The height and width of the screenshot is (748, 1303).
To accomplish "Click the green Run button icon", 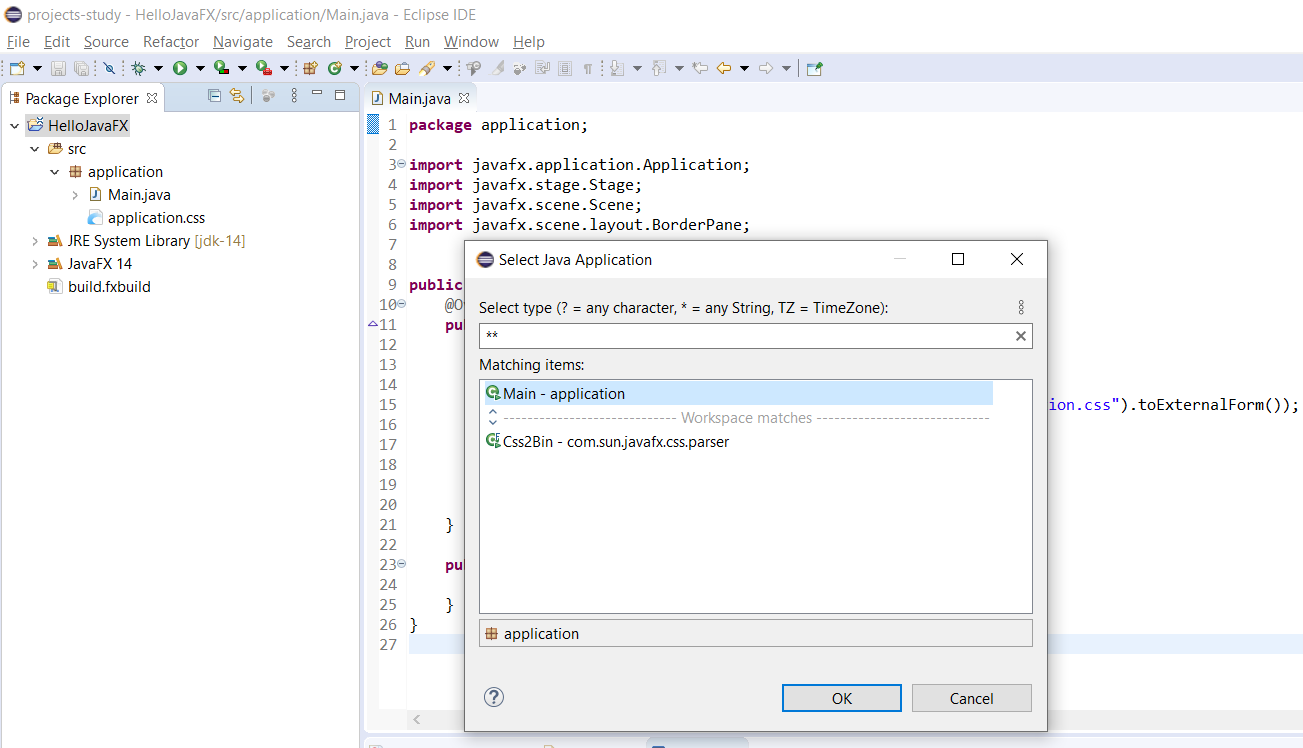I will pos(180,68).
